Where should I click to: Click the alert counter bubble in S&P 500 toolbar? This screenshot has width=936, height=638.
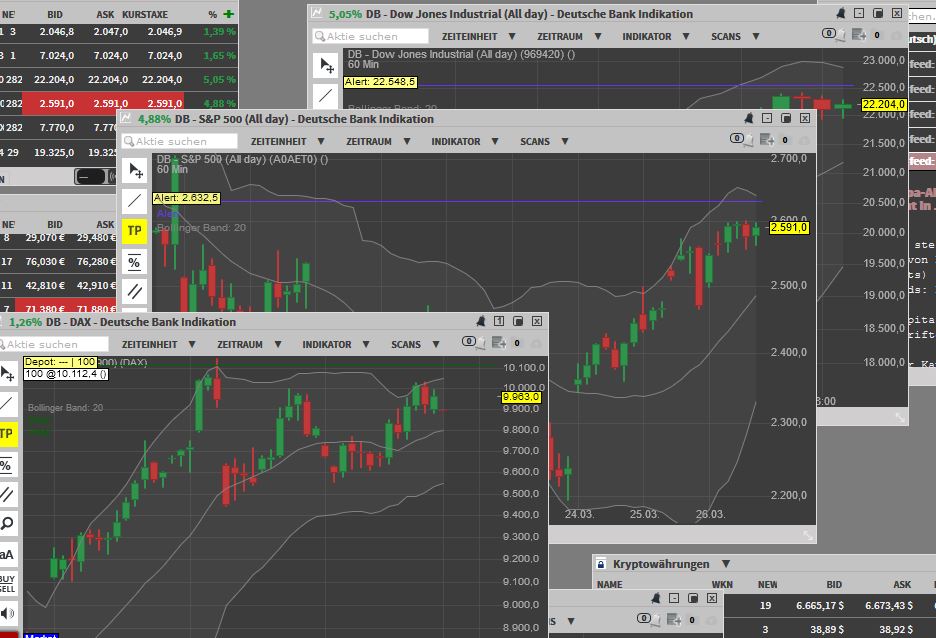pyautogui.click(x=737, y=138)
